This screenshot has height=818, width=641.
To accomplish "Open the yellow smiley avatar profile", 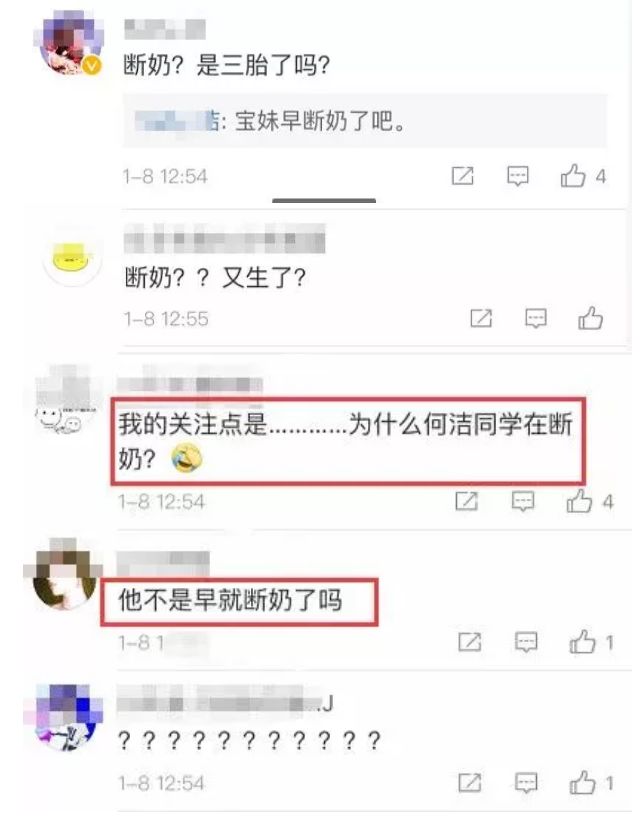I will (72, 257).
